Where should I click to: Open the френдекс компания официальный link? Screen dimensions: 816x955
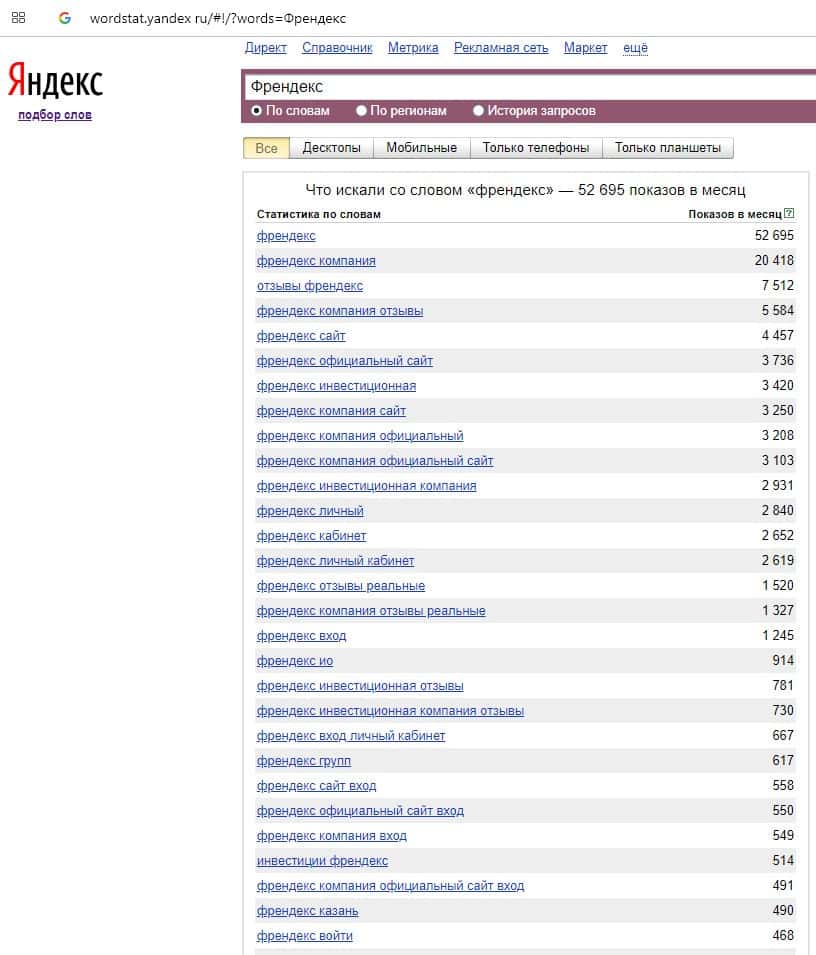360,435
